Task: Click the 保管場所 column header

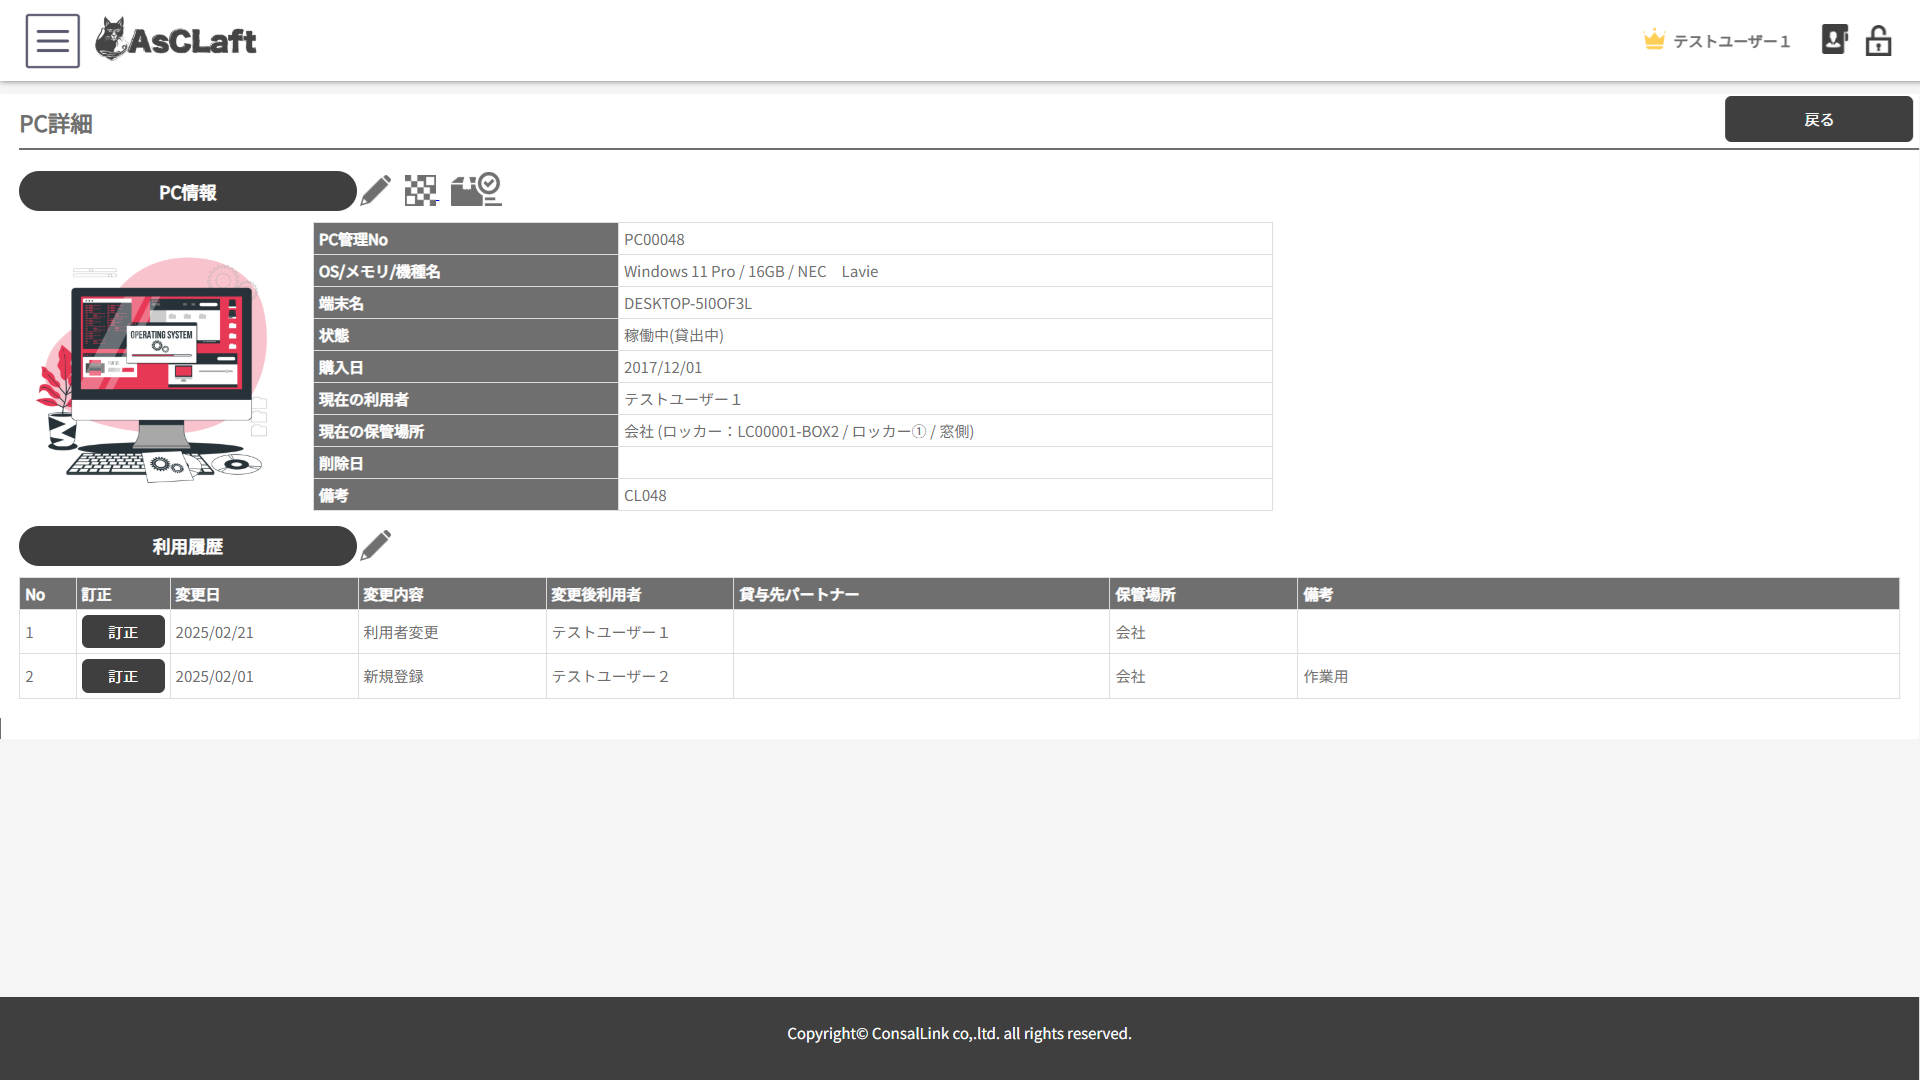Action: click(1145, 594)
